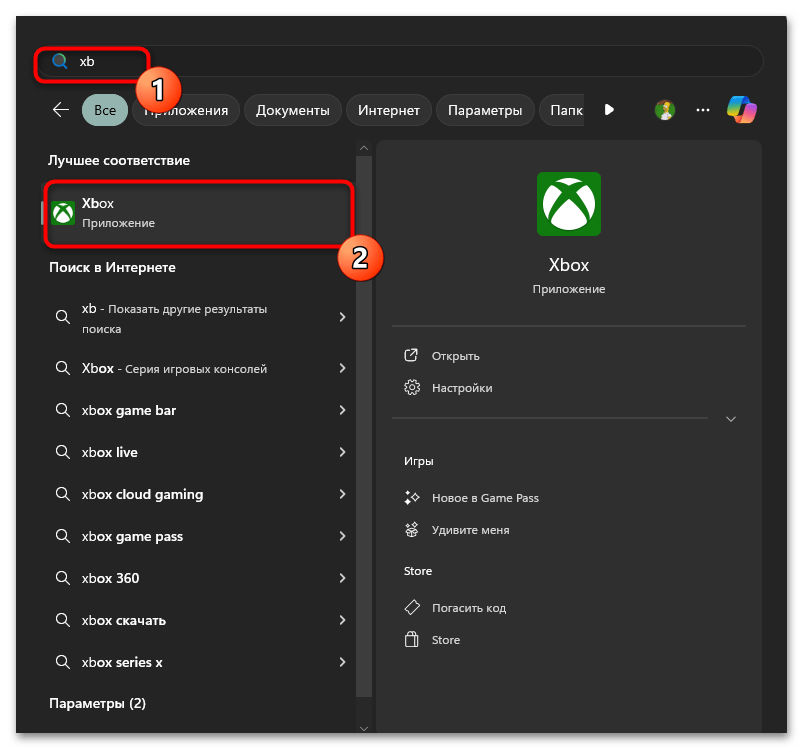Viewport: 803px width, 749px height.
Task: Click magnifier icon beside 'xbox скачать'
Action: [62, 620]
